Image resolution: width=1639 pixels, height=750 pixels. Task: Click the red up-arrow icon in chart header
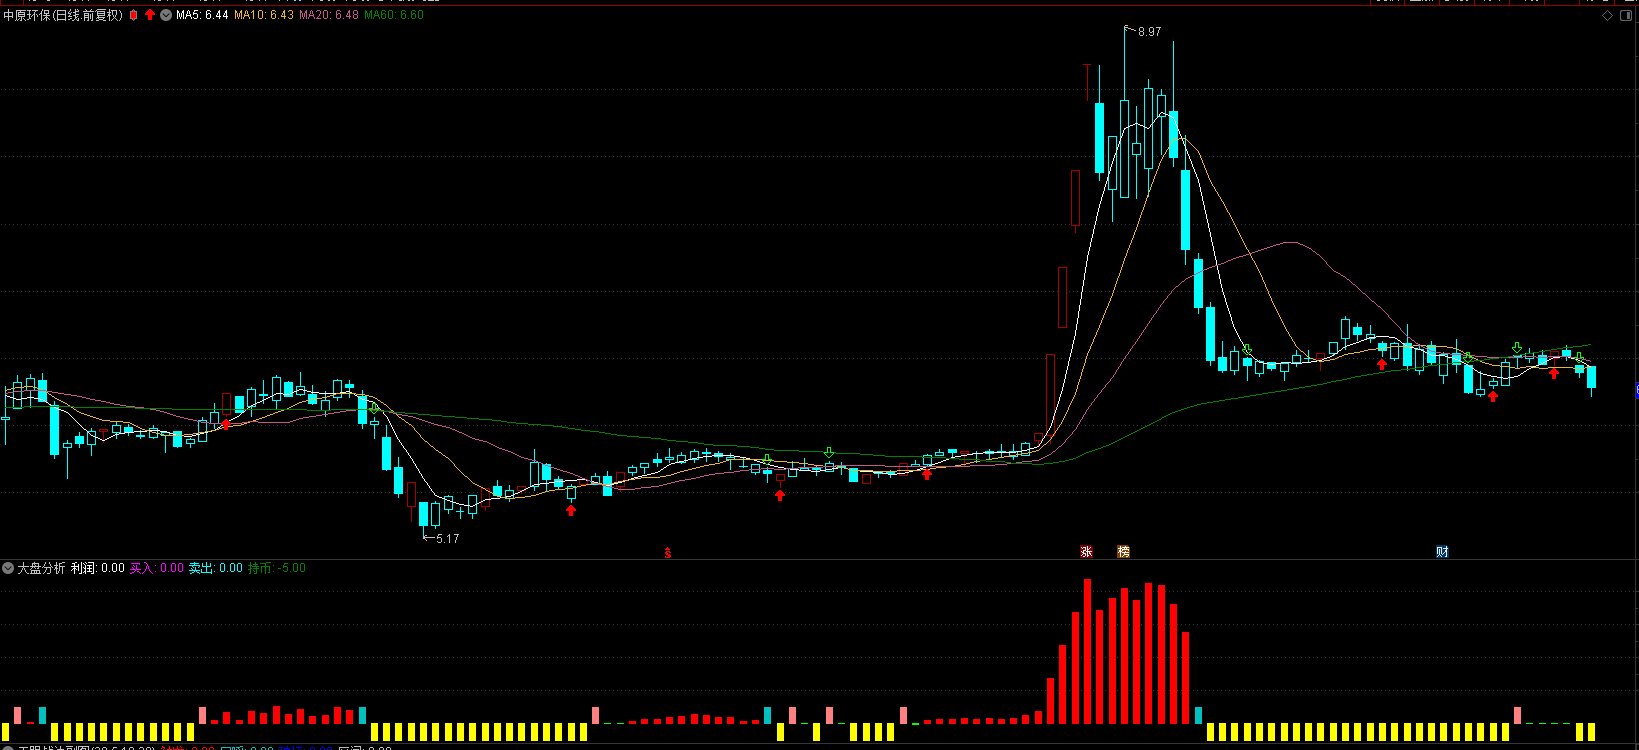point(150,15)
